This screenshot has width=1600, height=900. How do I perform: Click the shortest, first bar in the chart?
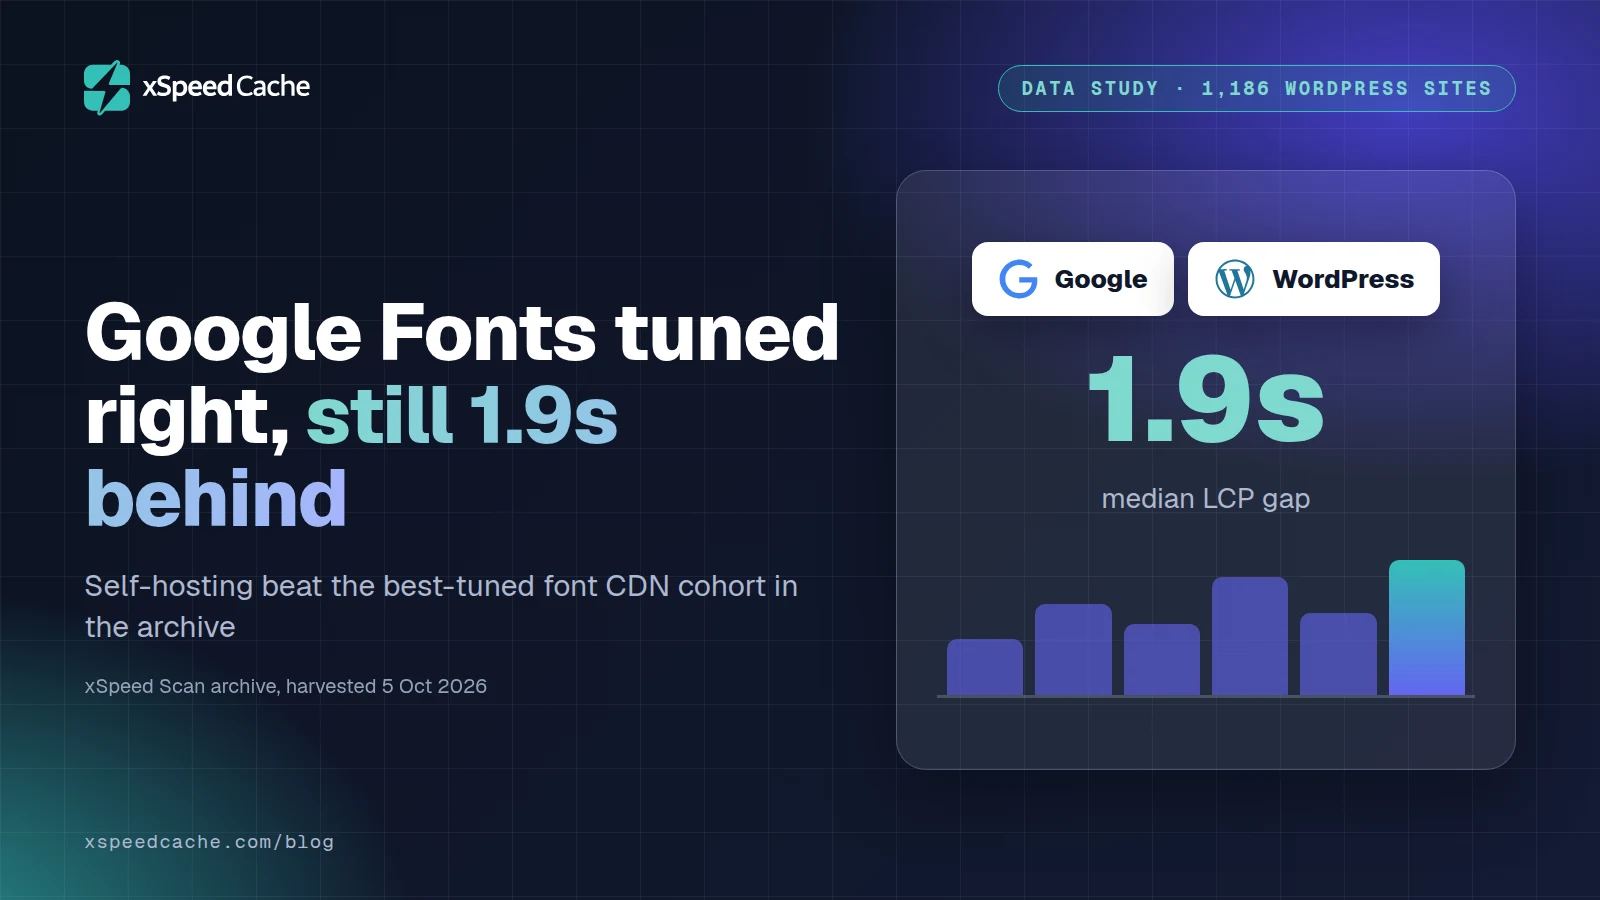click(985, 667)
